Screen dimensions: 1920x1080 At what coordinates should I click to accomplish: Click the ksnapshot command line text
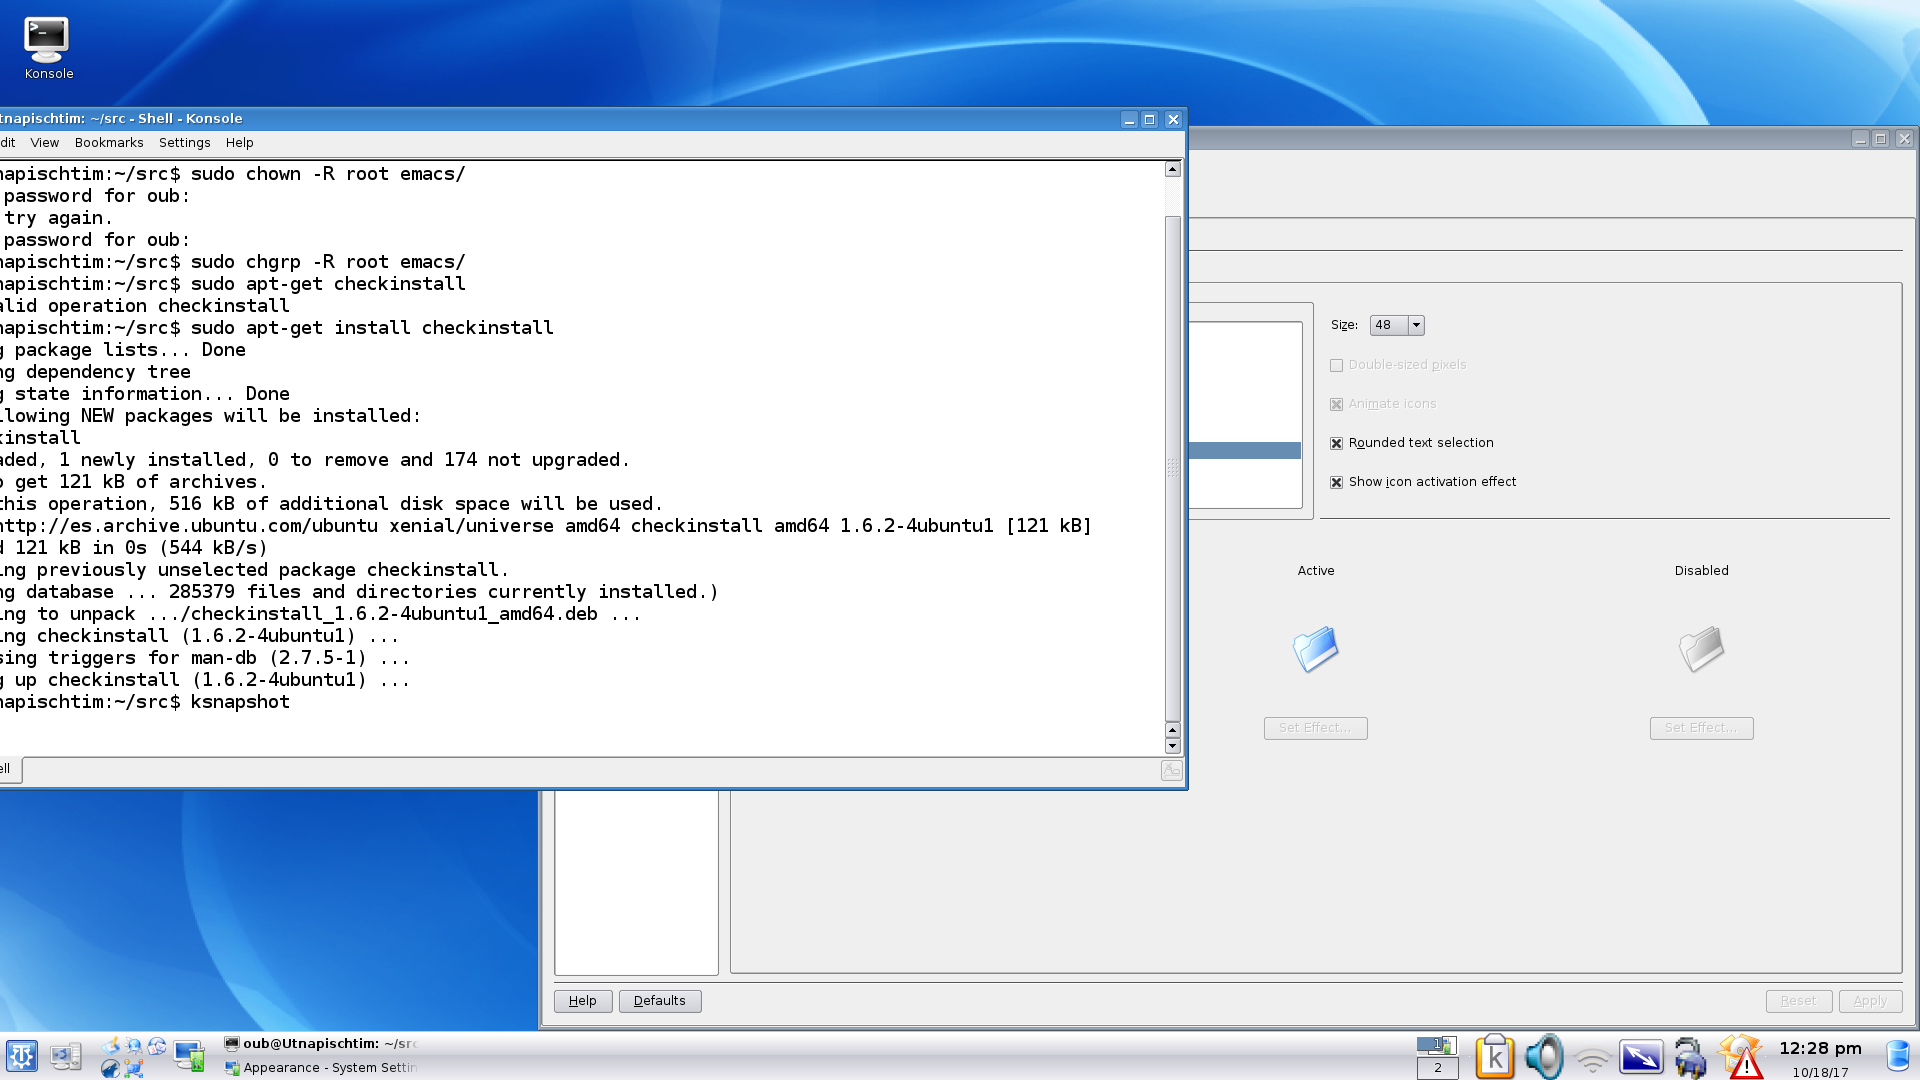click(x=240, y=702)
